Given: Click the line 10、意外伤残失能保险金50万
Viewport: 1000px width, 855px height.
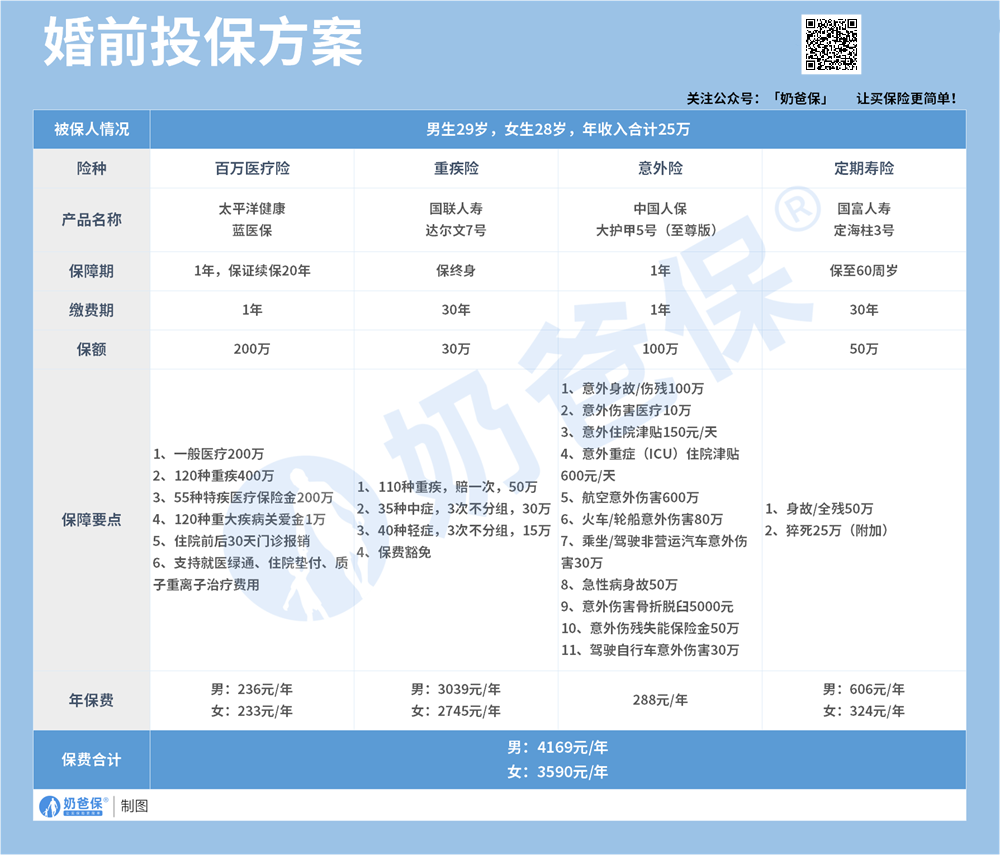Looking at the screenshot, I should (651, 628).
